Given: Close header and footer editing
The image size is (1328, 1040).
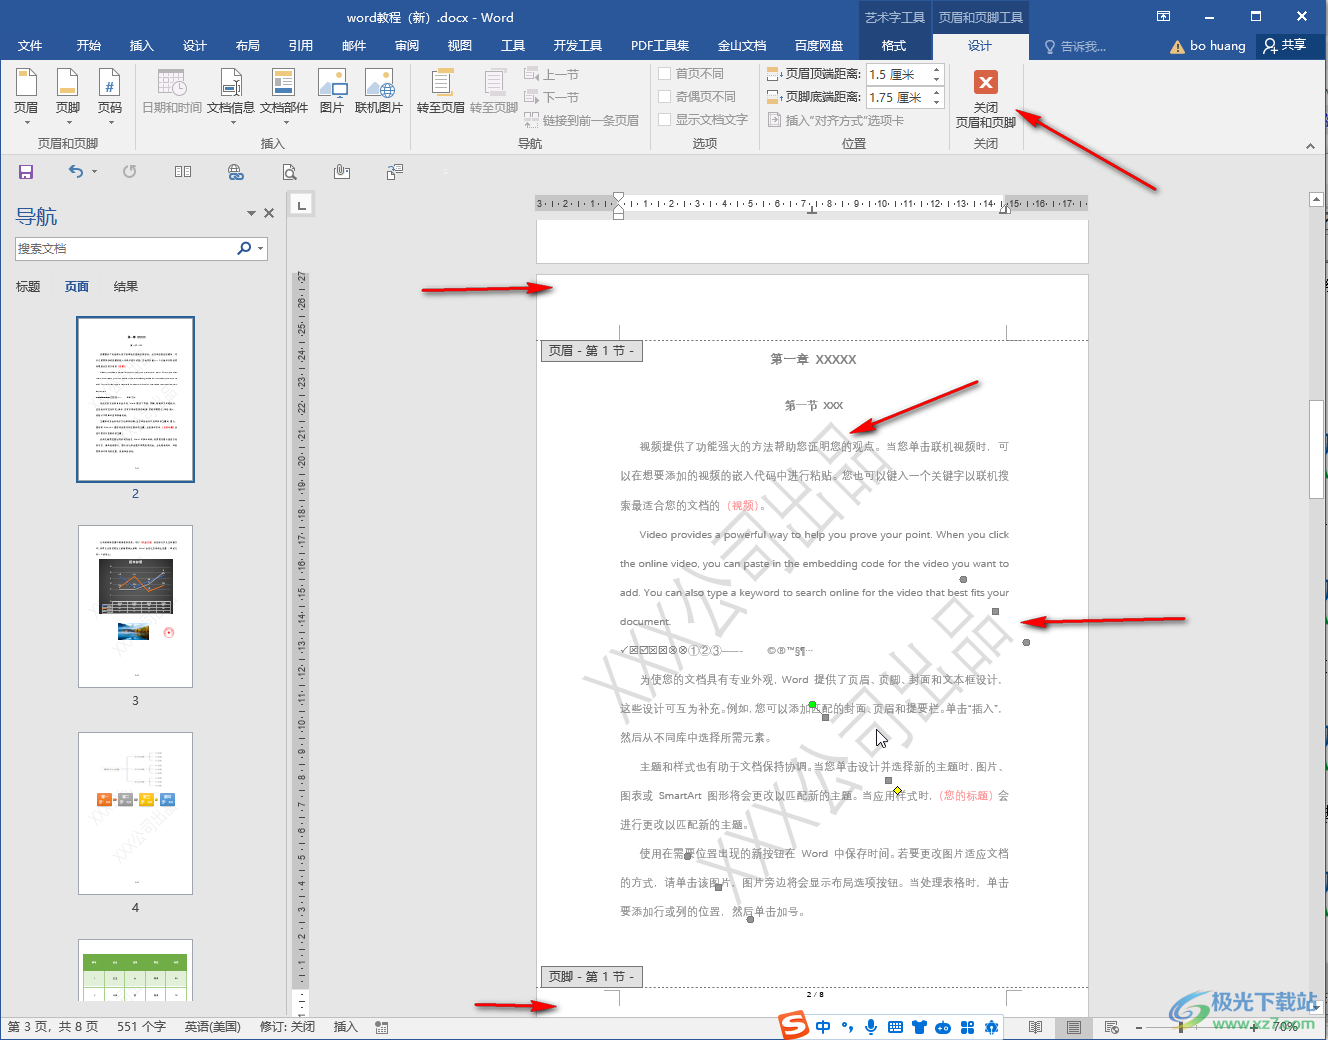Looking at the screenshot, I should coord(986,98).
